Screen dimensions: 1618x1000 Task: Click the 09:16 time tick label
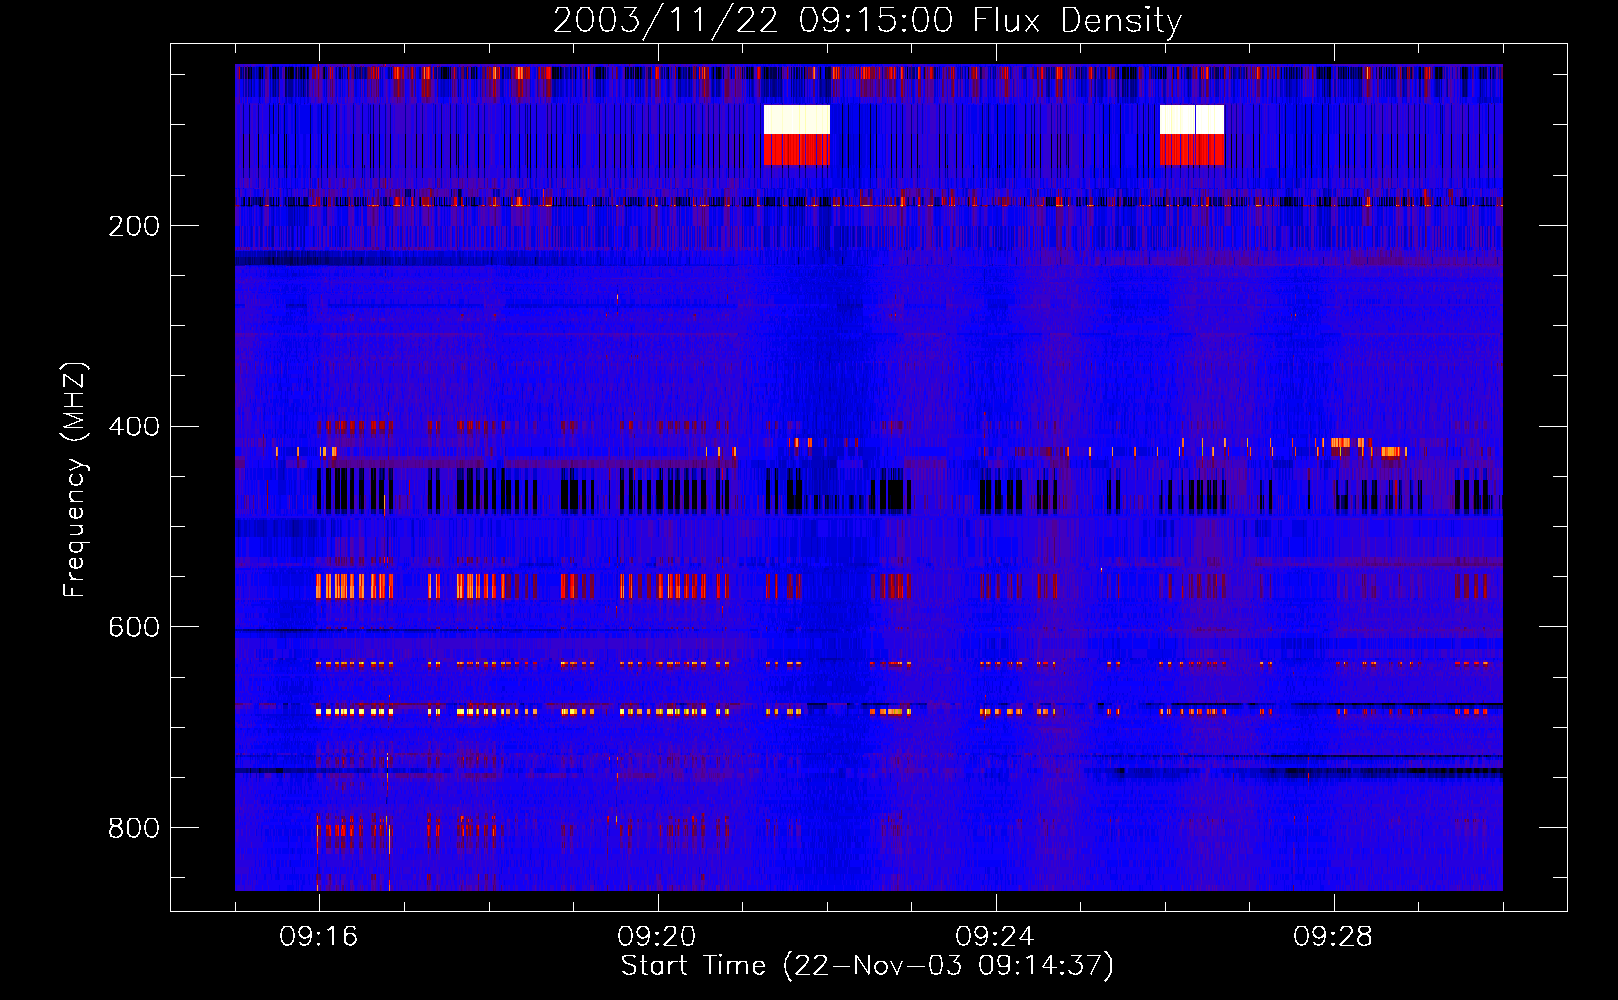(x=319, y=937)
